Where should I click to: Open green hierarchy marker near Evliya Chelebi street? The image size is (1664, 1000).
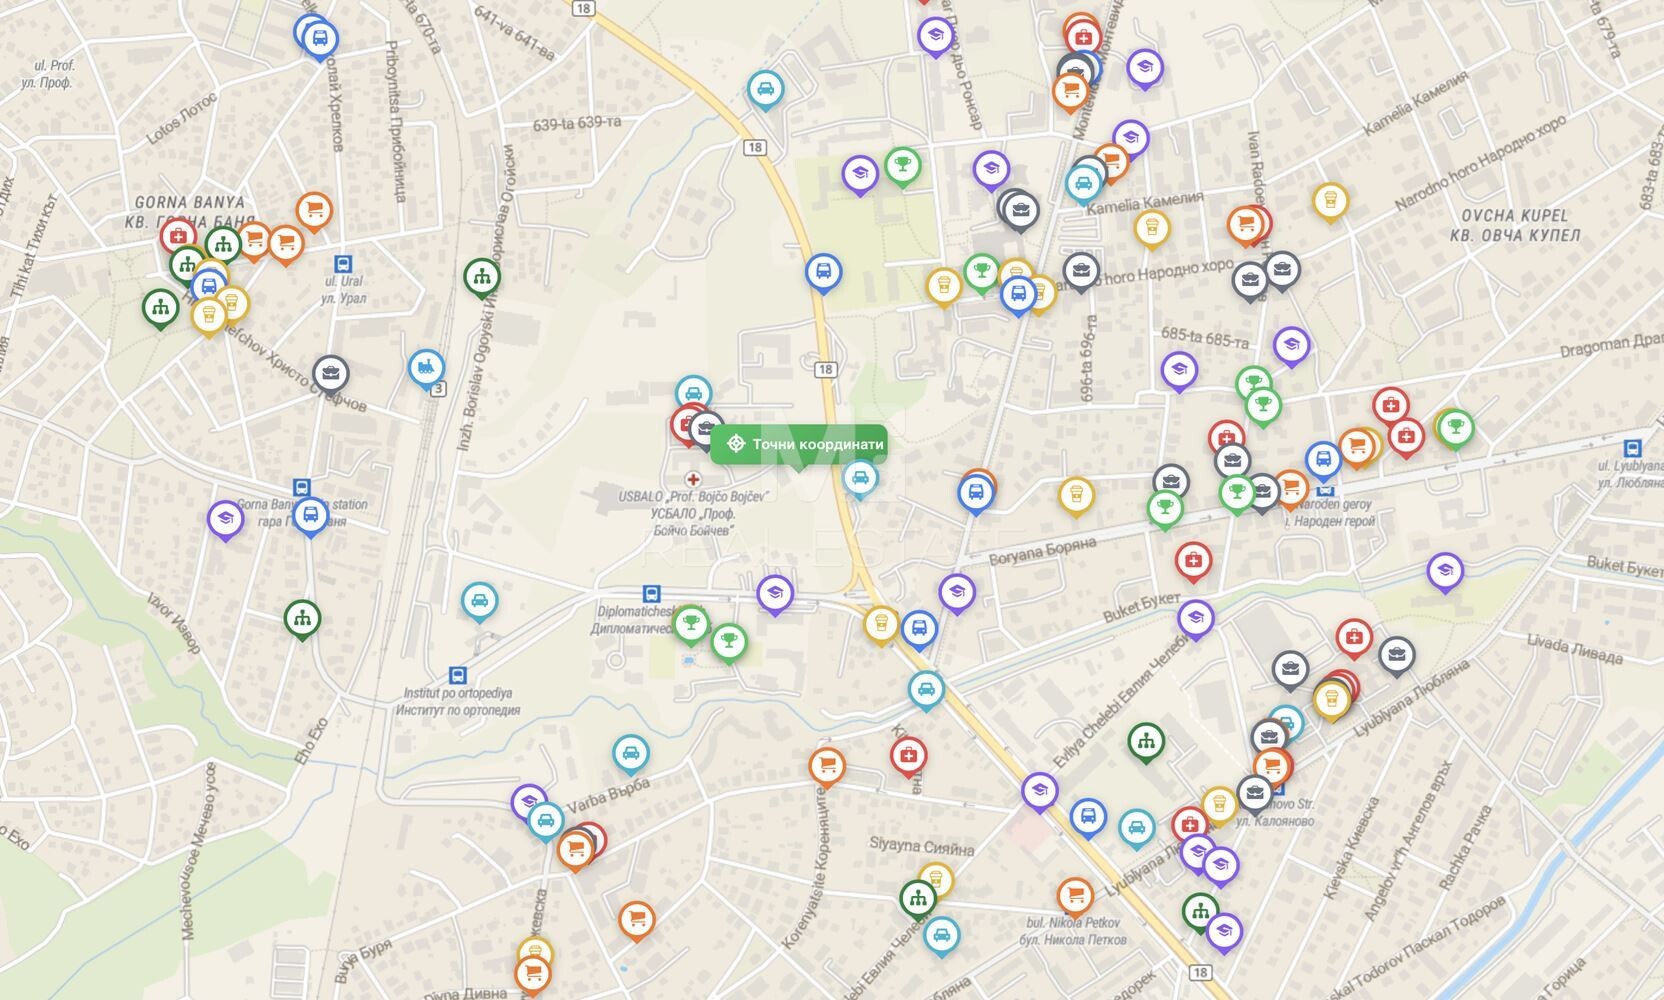point(1146,742)
